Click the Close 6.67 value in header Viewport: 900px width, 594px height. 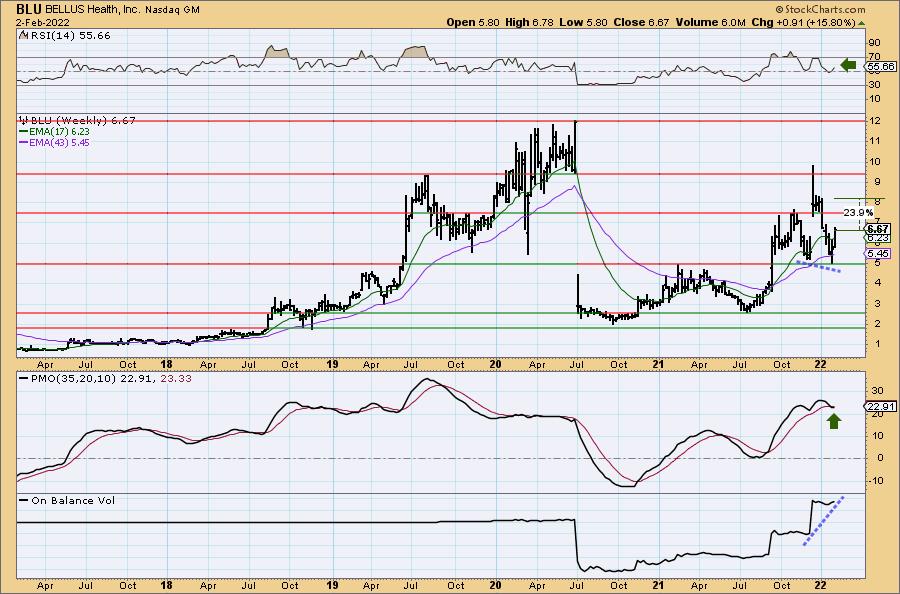click(641, 22)
